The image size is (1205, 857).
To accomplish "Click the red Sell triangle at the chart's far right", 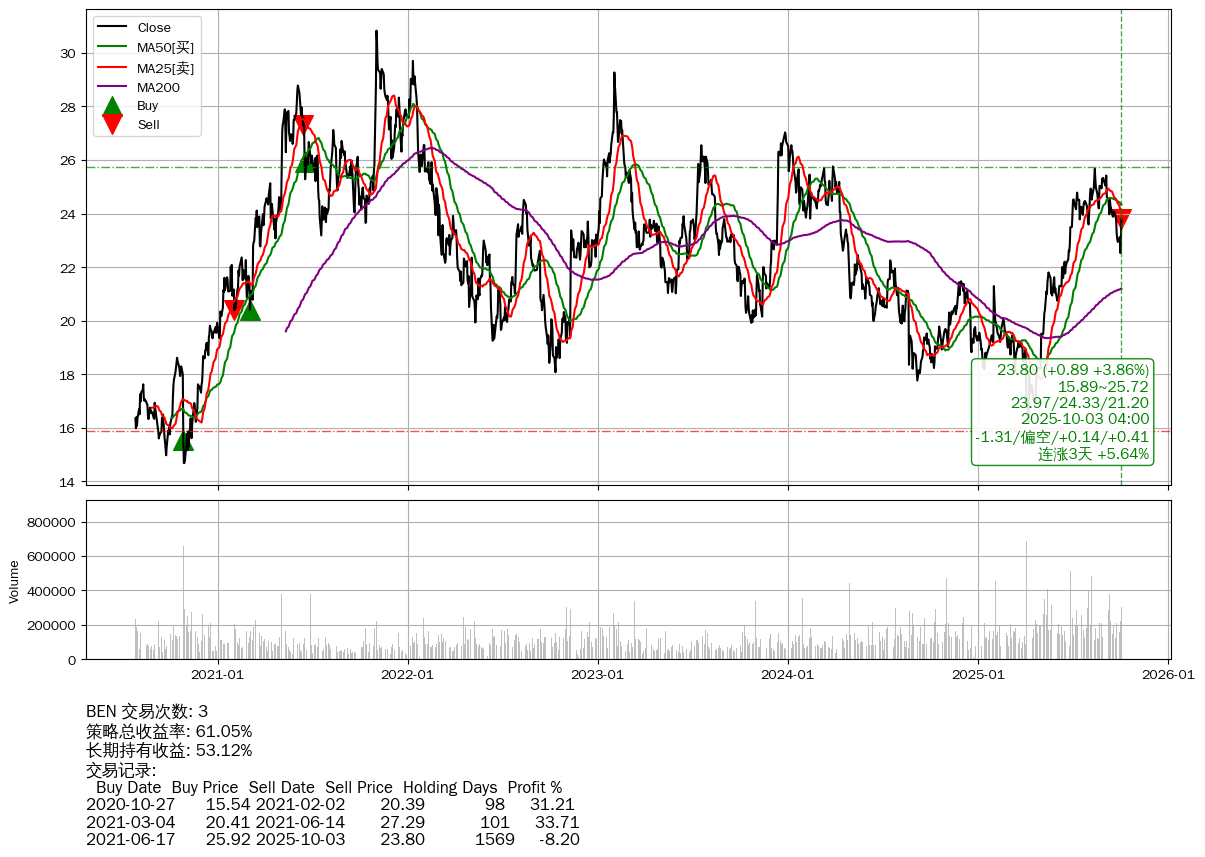I will 1121,218.
